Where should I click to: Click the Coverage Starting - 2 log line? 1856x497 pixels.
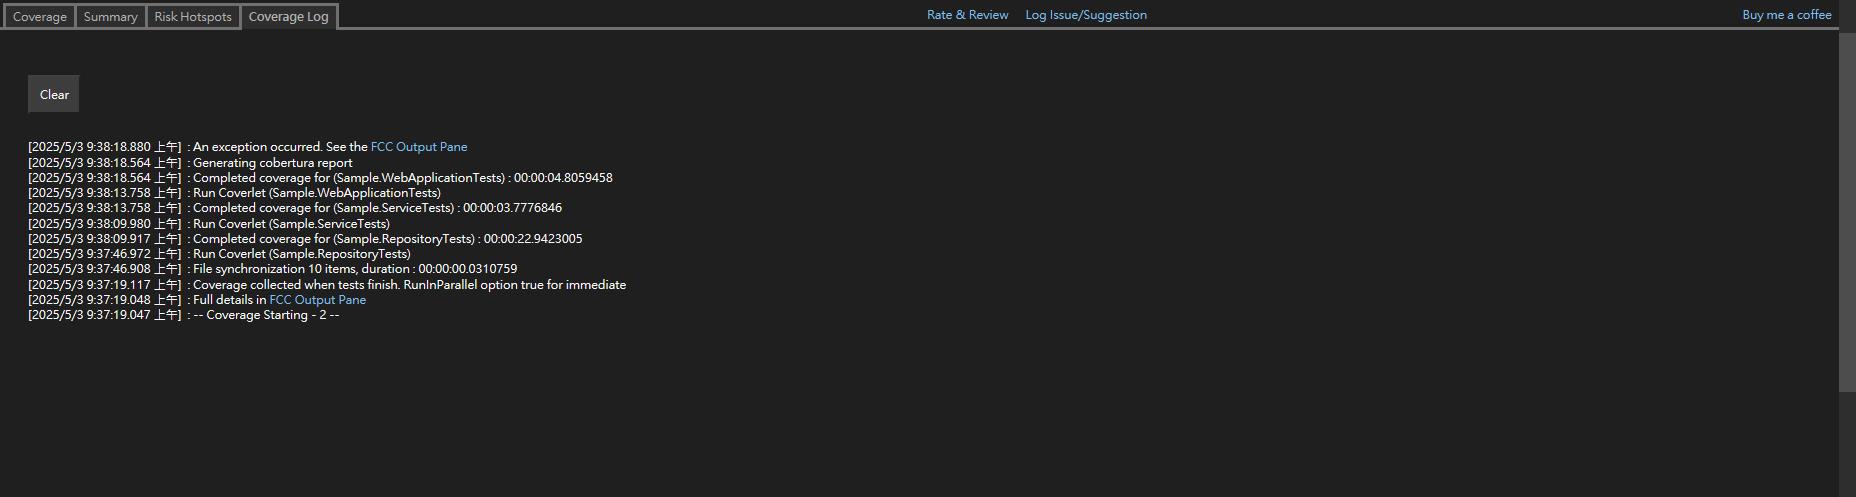click(x=266, y=315)
